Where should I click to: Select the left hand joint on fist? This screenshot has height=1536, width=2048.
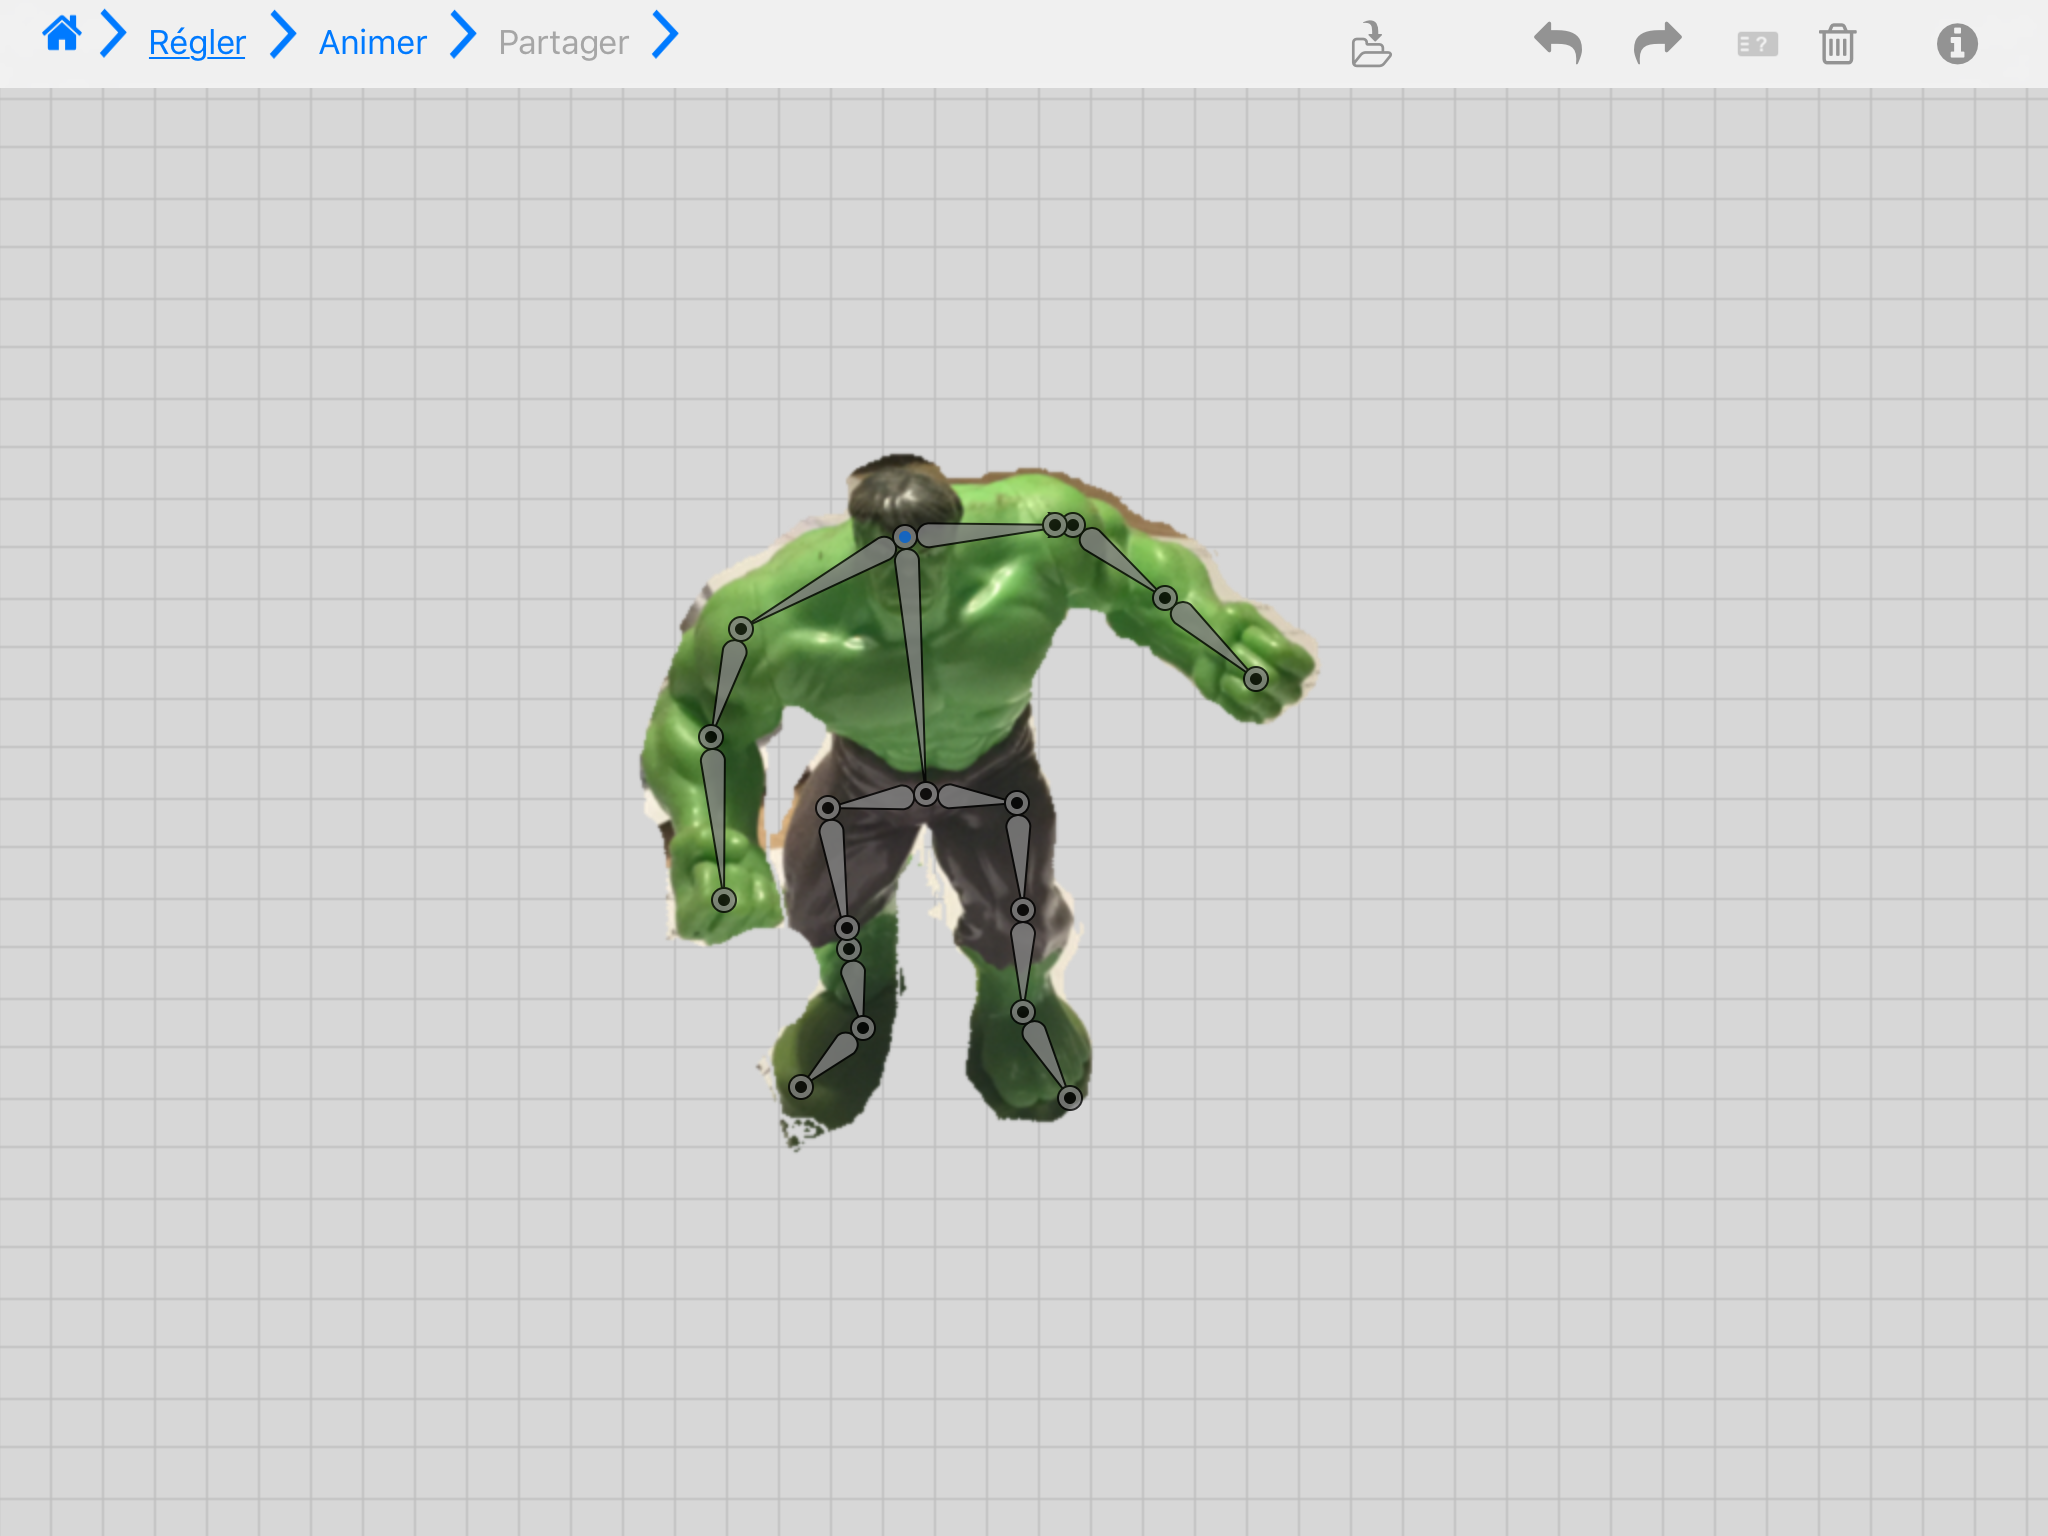point(724,900)
